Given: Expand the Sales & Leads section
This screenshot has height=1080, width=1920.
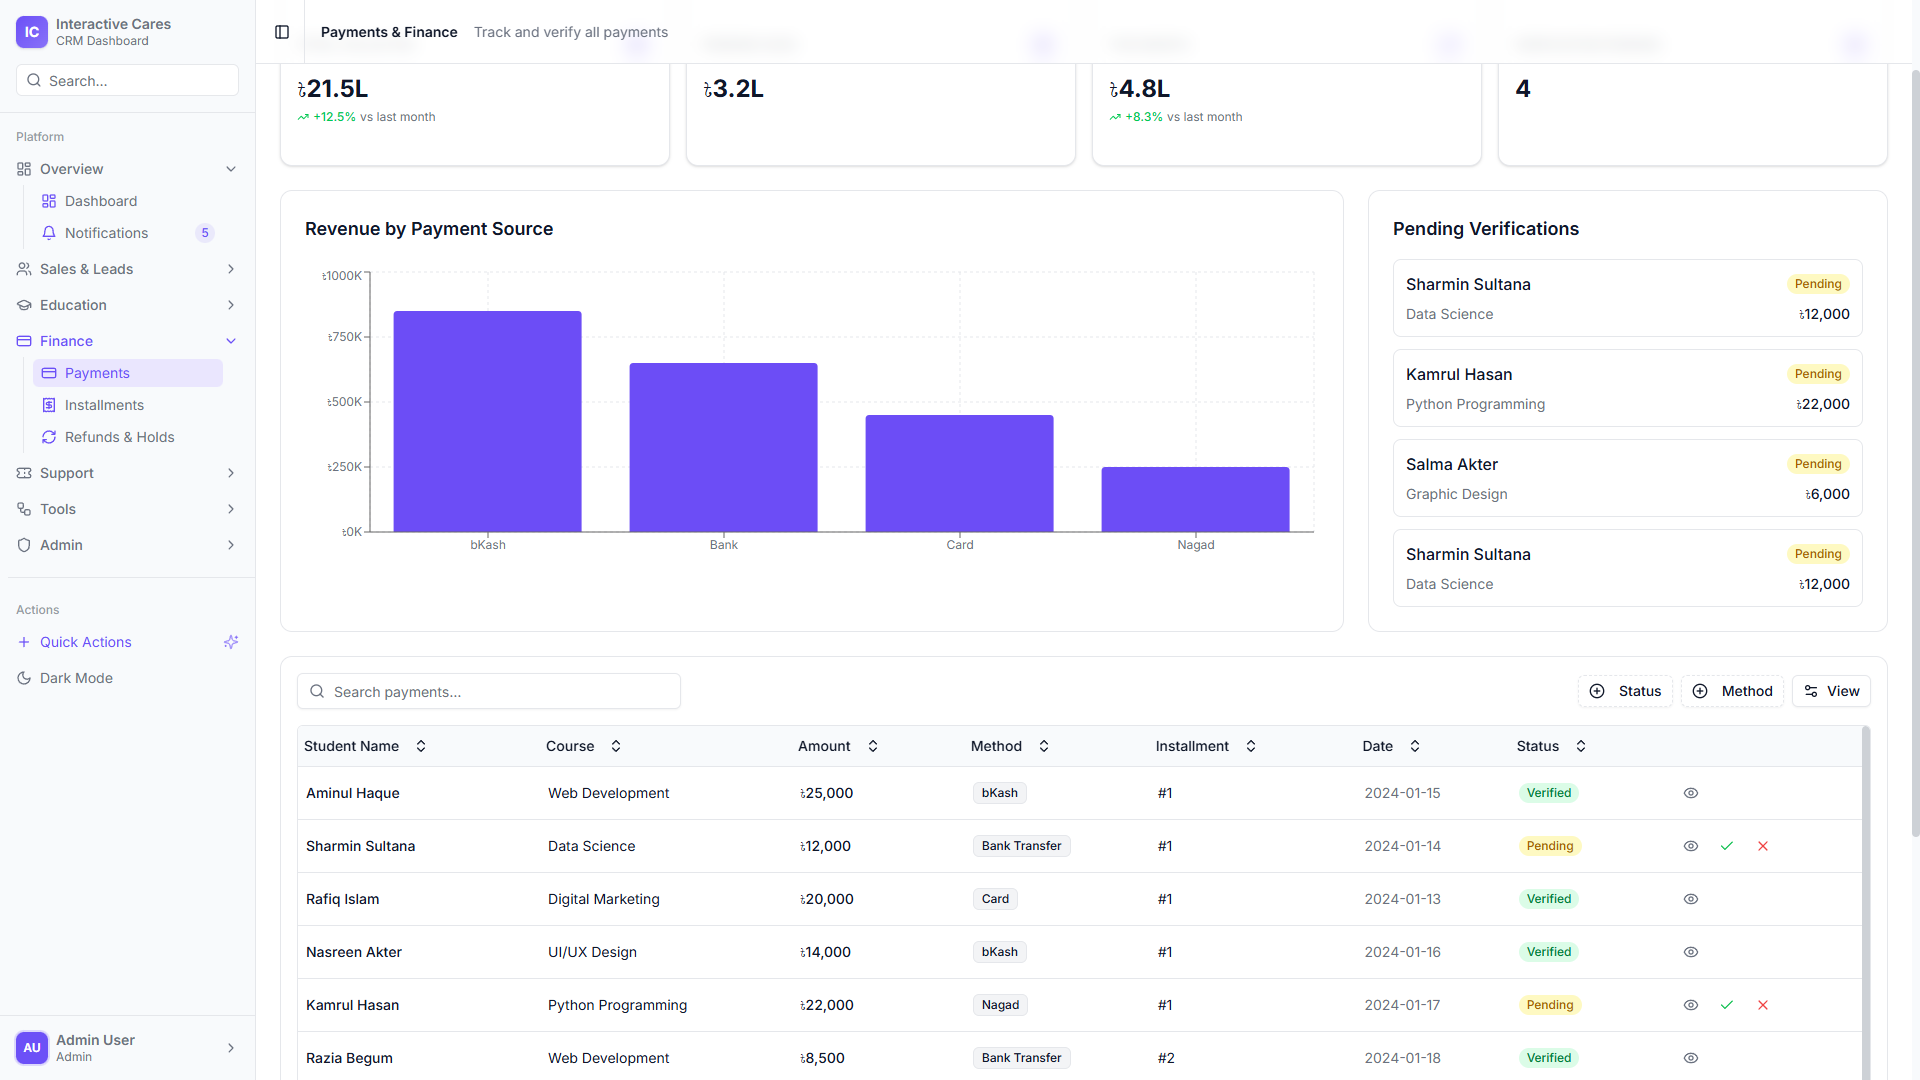Looking at the screenshot, I should point(231,269).
